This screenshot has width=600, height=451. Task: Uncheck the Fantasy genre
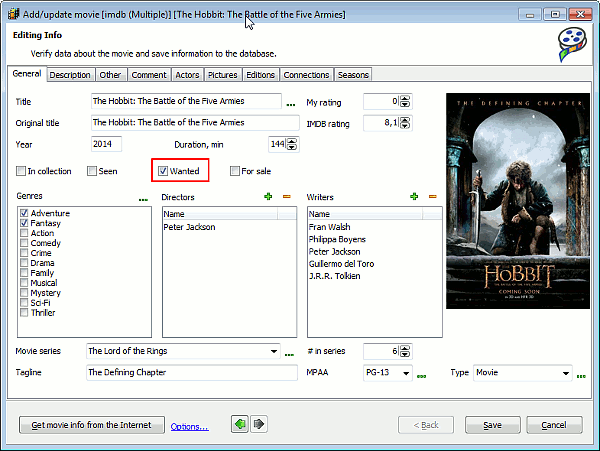click(x=24, y=223)
